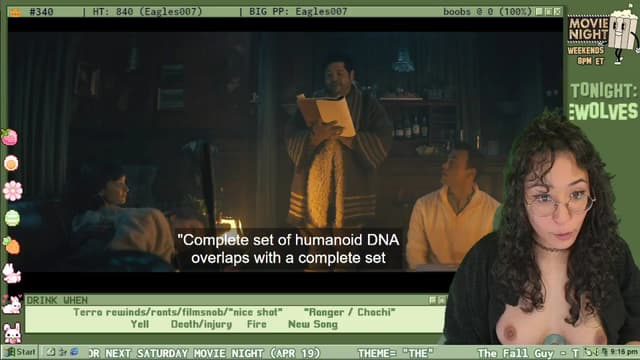Click the hopping pink bunny icon

pos(11,273)
